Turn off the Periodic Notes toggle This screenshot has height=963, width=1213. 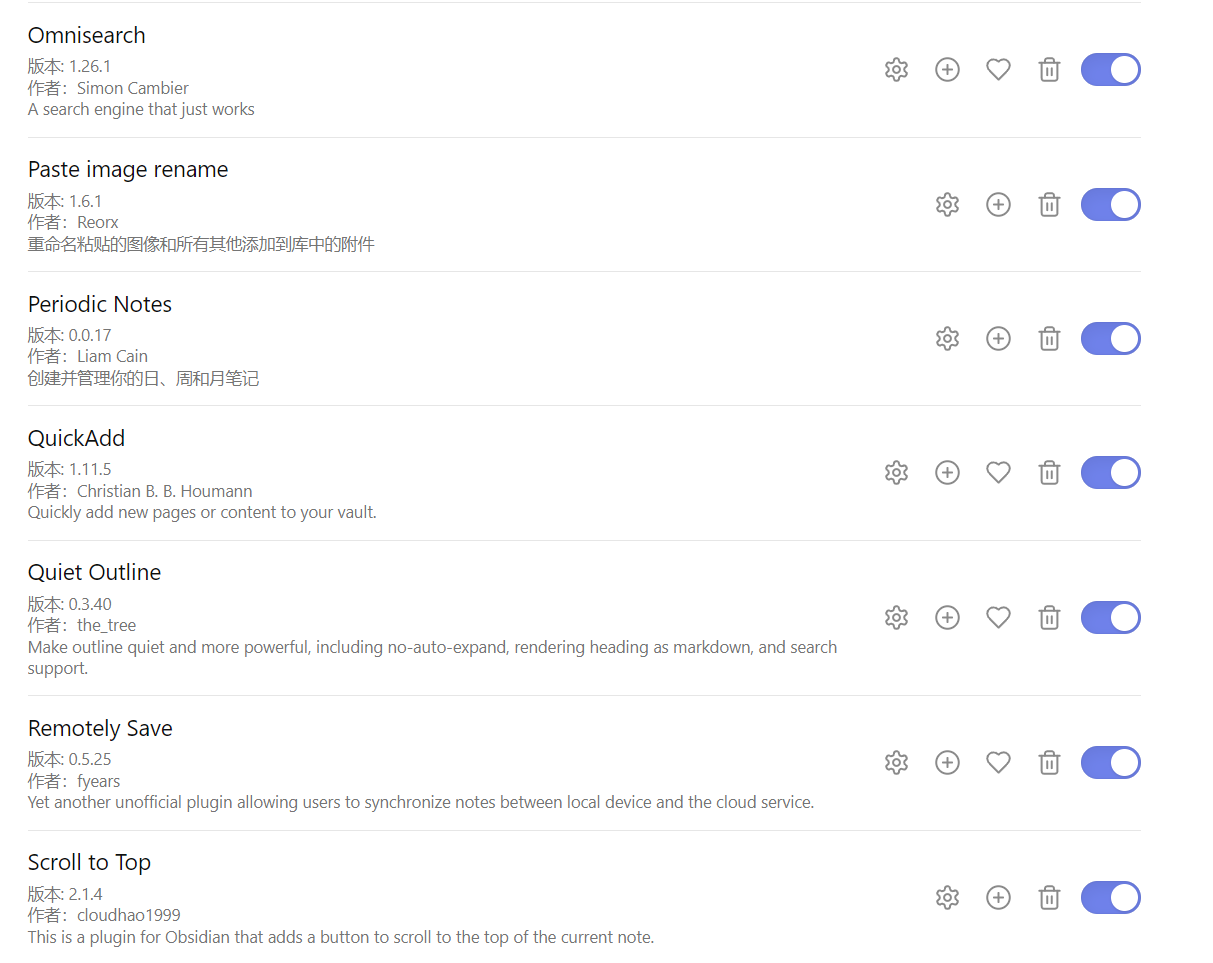pyautogui.click(x=1111, y=339)
